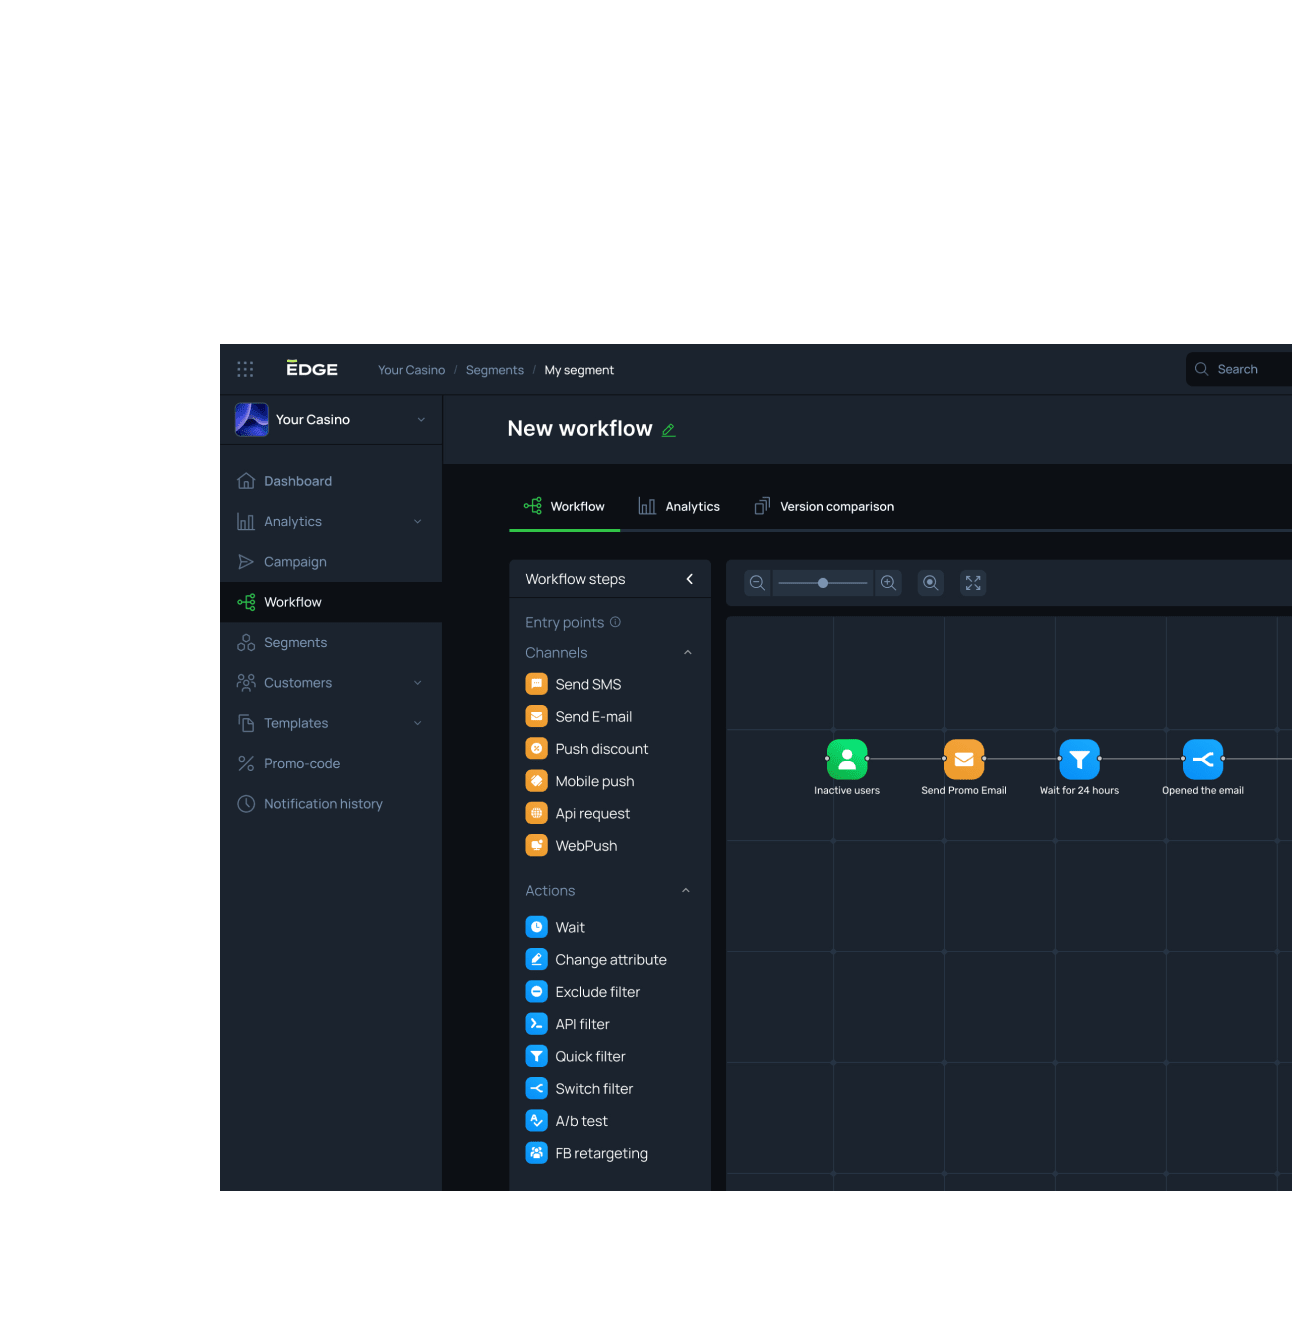Click the edit pencil next to New workflow
This screenshot has height=1344, width=1292.
click(669, 430)
